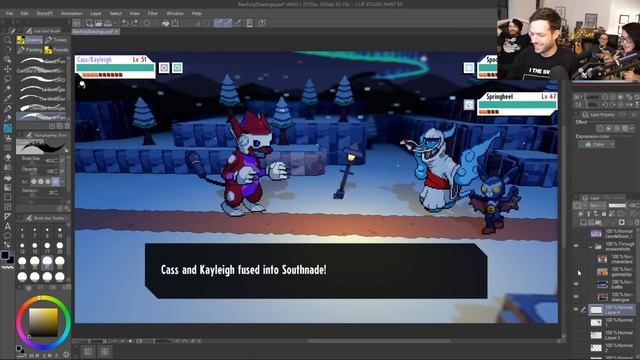
Task: Open the Layer menu
Action: point(96,13)
